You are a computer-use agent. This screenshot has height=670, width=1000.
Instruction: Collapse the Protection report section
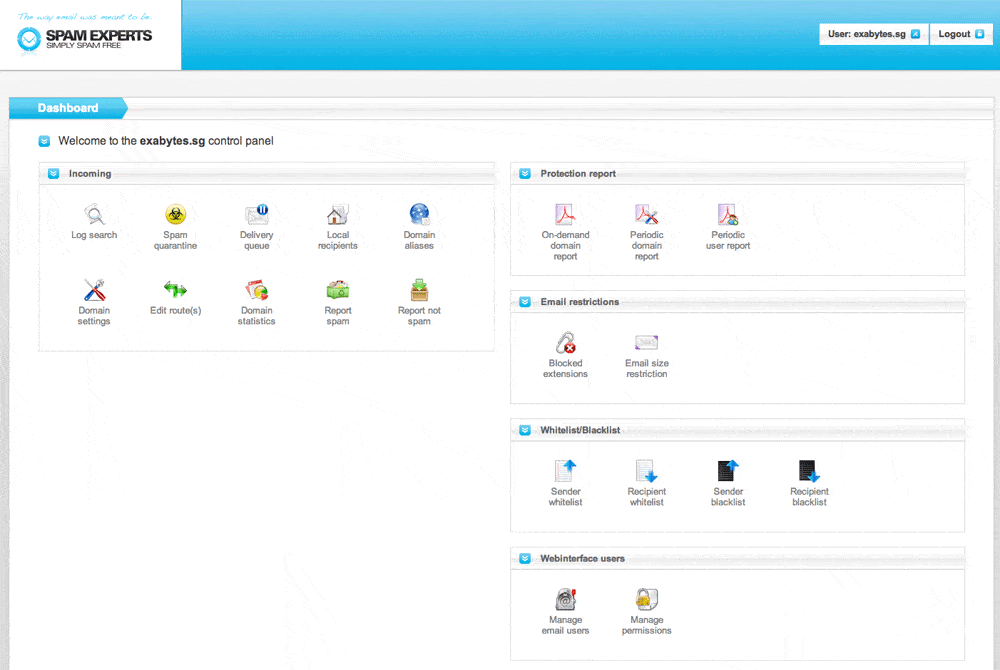[525, 173]
